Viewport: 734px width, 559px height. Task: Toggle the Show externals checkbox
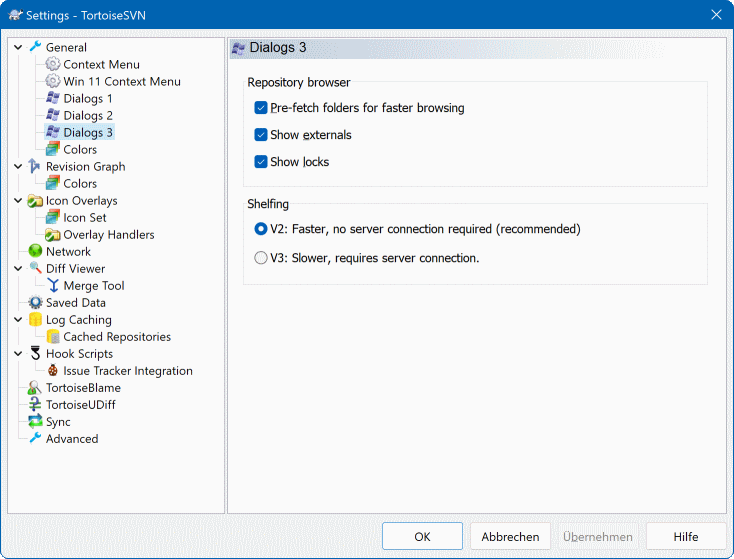click(261, 135)
